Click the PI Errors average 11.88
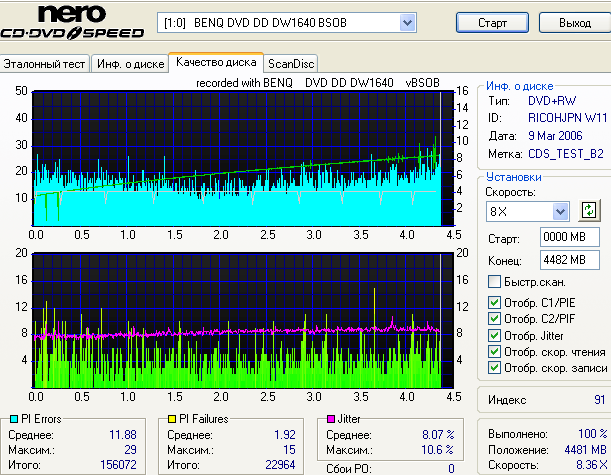The image size is (611, 475). [x=123, y=434]
